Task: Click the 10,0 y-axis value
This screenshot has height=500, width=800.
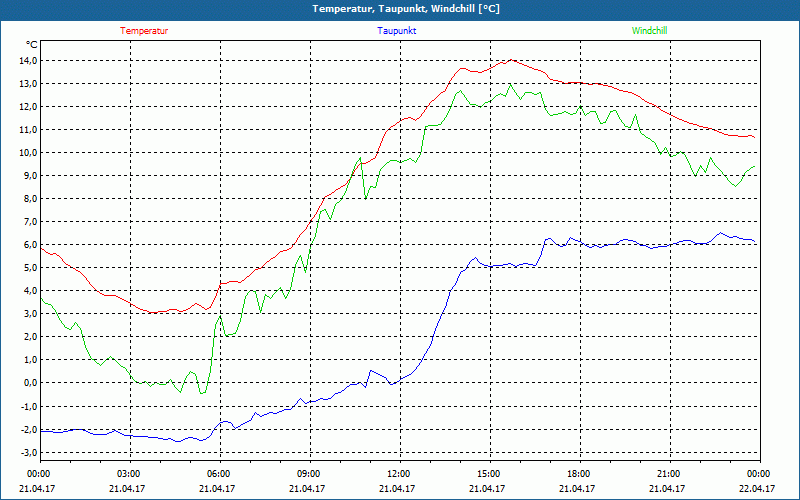Action: coord(29,153)
